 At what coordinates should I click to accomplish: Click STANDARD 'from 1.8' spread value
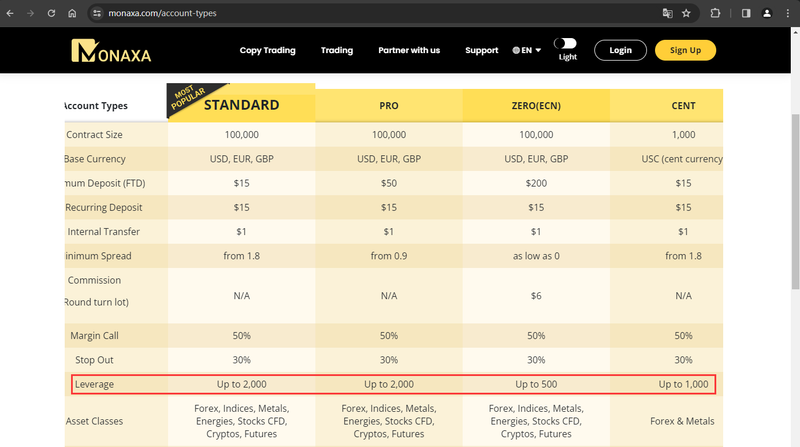coord(241,256)
